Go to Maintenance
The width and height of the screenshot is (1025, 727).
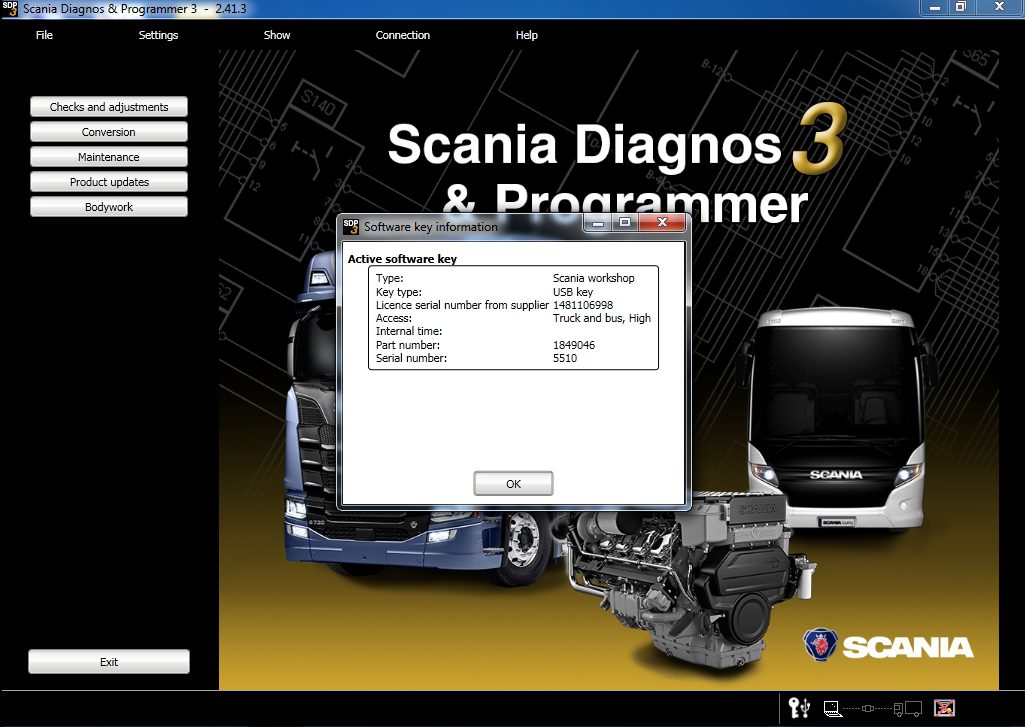tap(109, 157)
